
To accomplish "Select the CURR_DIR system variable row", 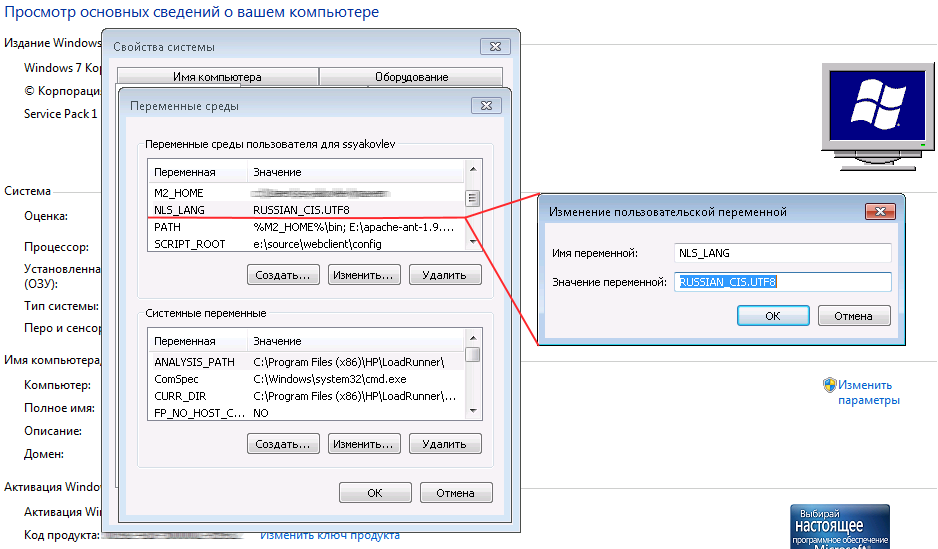I will point(306,396).
